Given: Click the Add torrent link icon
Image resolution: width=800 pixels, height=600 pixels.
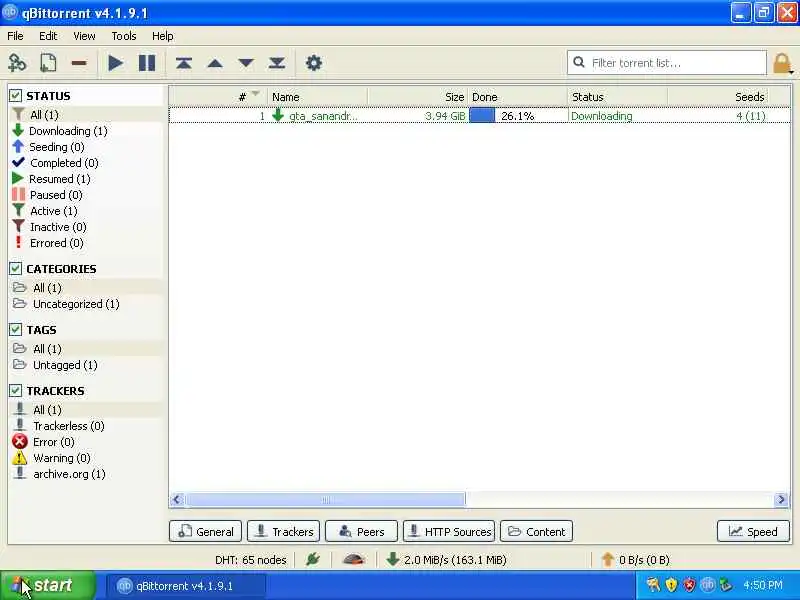Looking at the screenshot, I should pyautogui.click(x=17, y=63).
